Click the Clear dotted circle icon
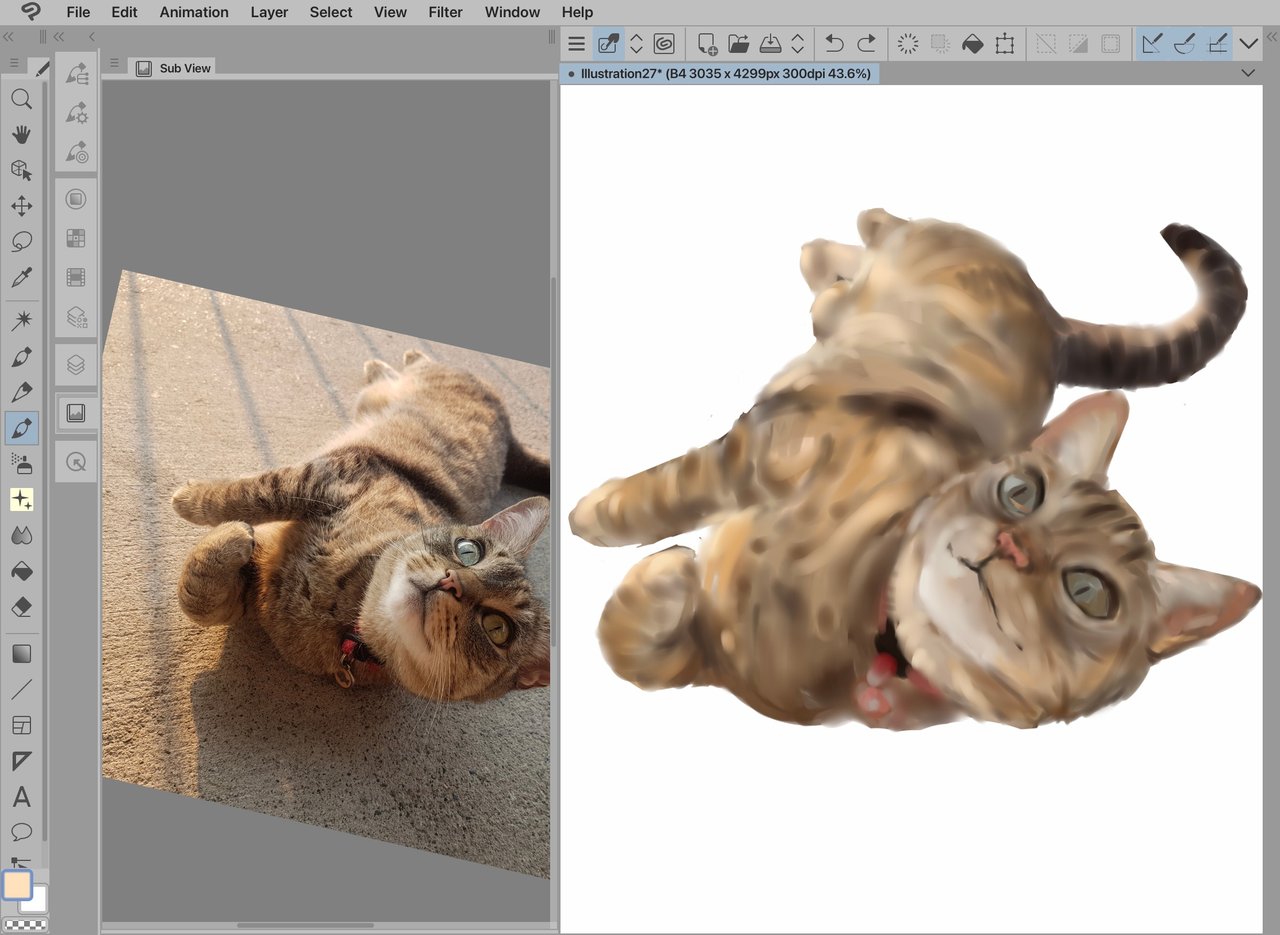This screenshot has width=1280, height=935. pos(908,44)
